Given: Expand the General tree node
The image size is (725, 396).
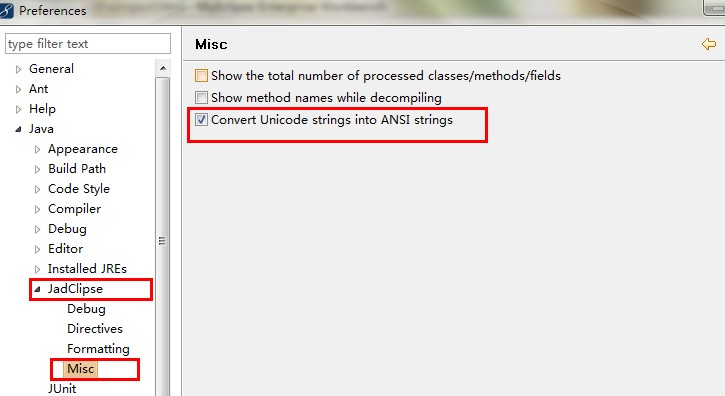Looking at the screenshot, I should click(18, 69).
